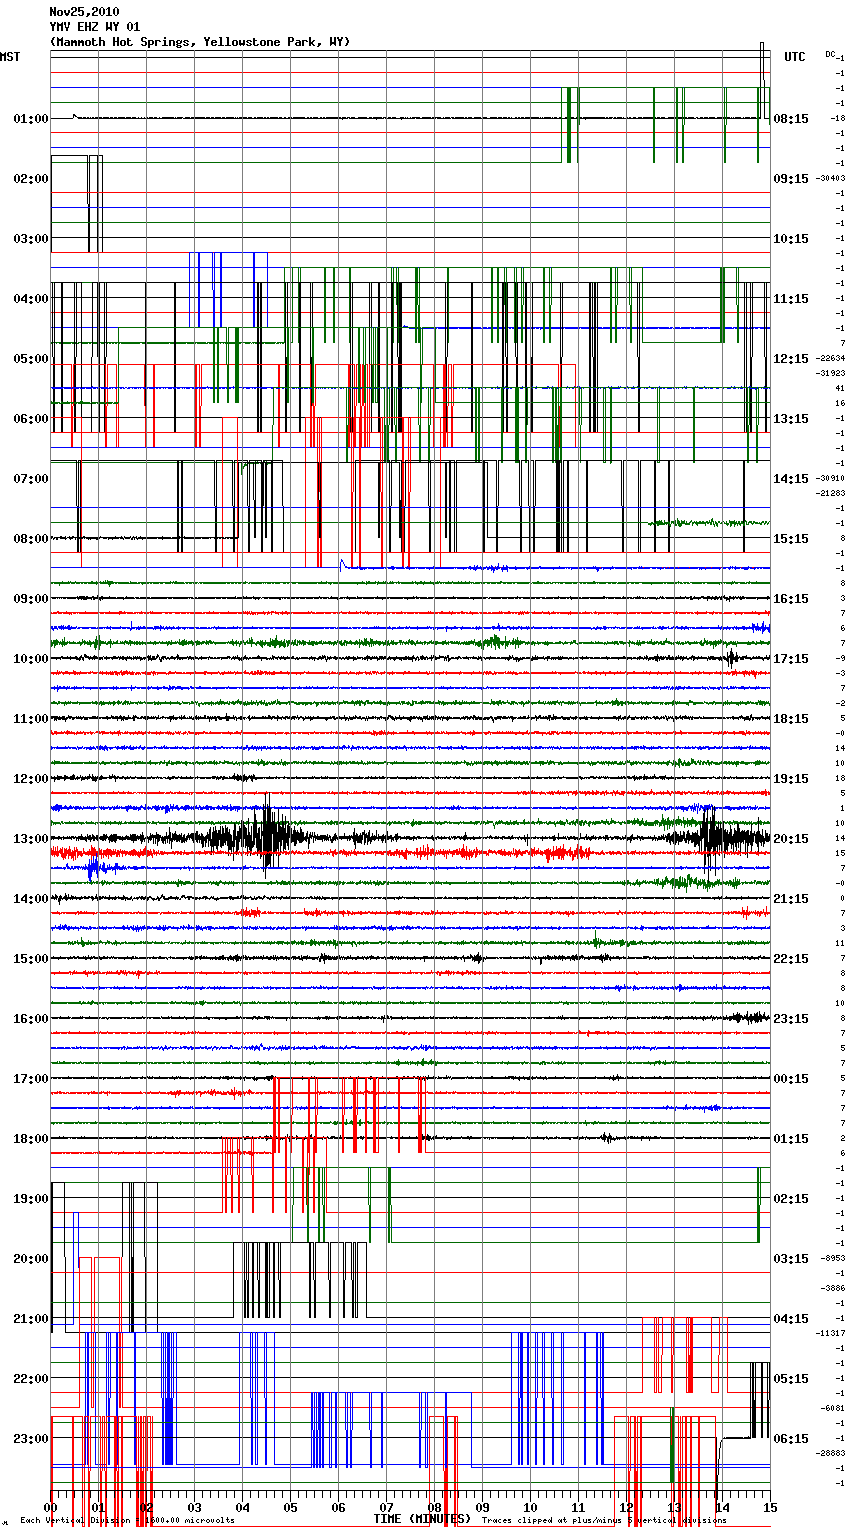Click 'Traces clipped at plus/minus 5 vertical divisions' note
Screen dimensions: 850x1534
[x=604, y=1521]
